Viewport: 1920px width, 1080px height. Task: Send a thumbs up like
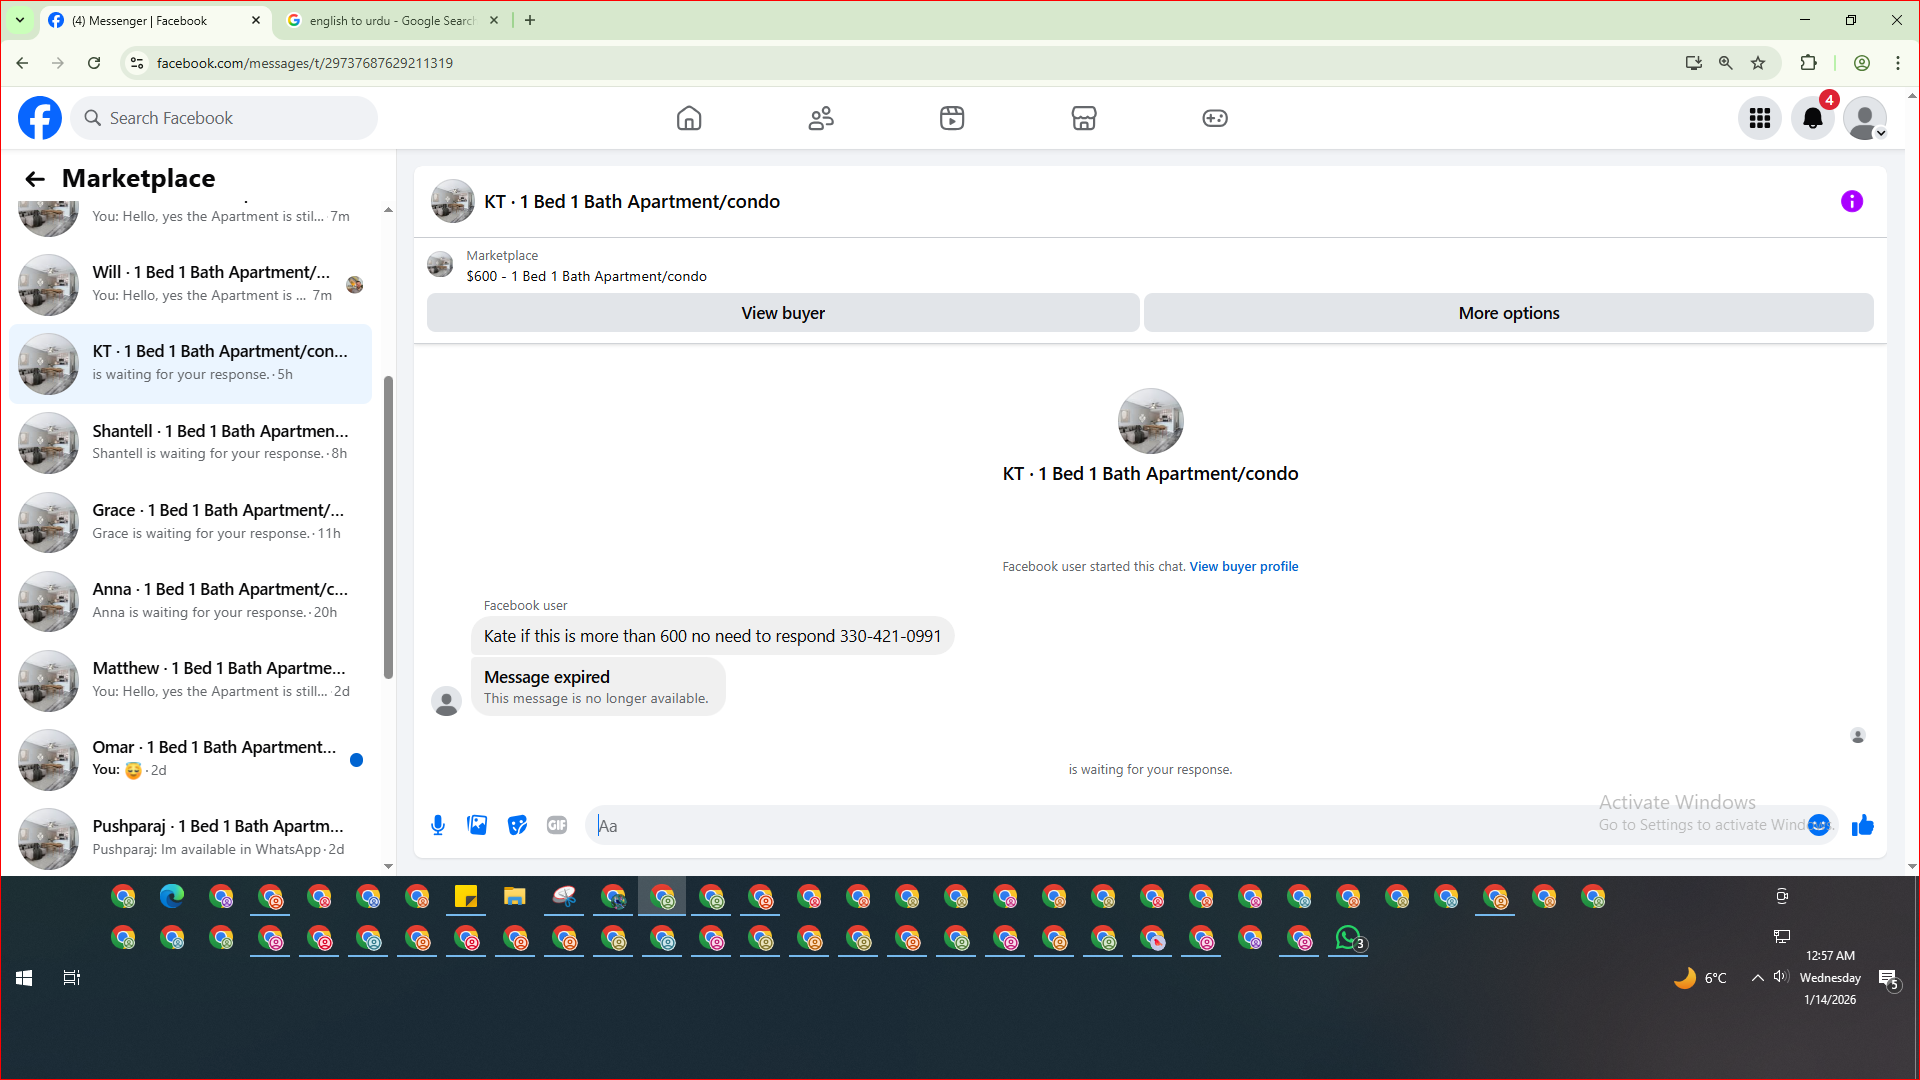pos(1862,825)
